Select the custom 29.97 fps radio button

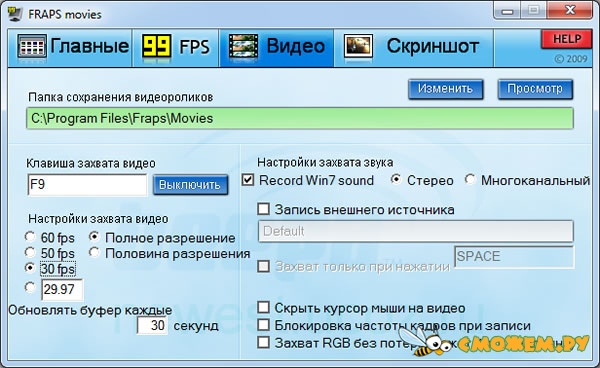point(30,288)
